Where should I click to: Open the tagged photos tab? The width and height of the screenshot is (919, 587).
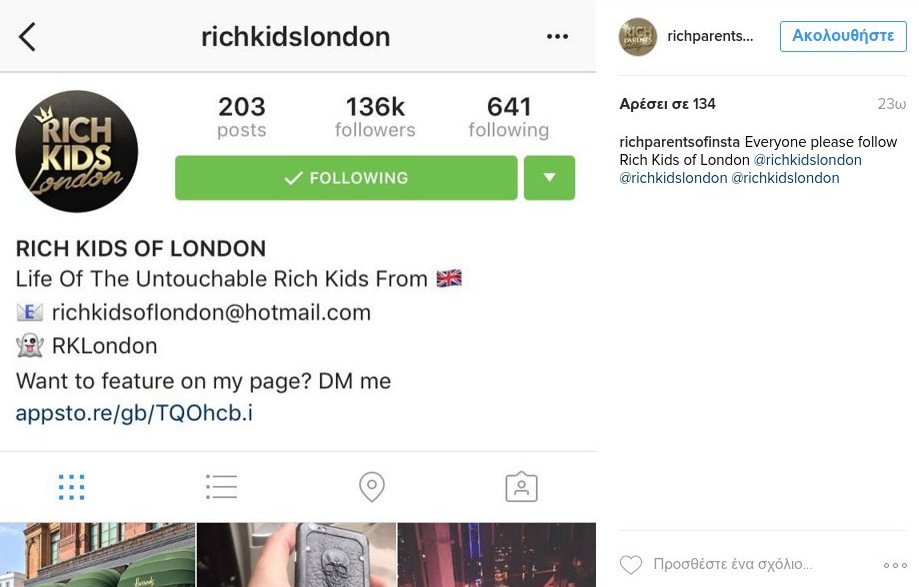coord(521,487)
